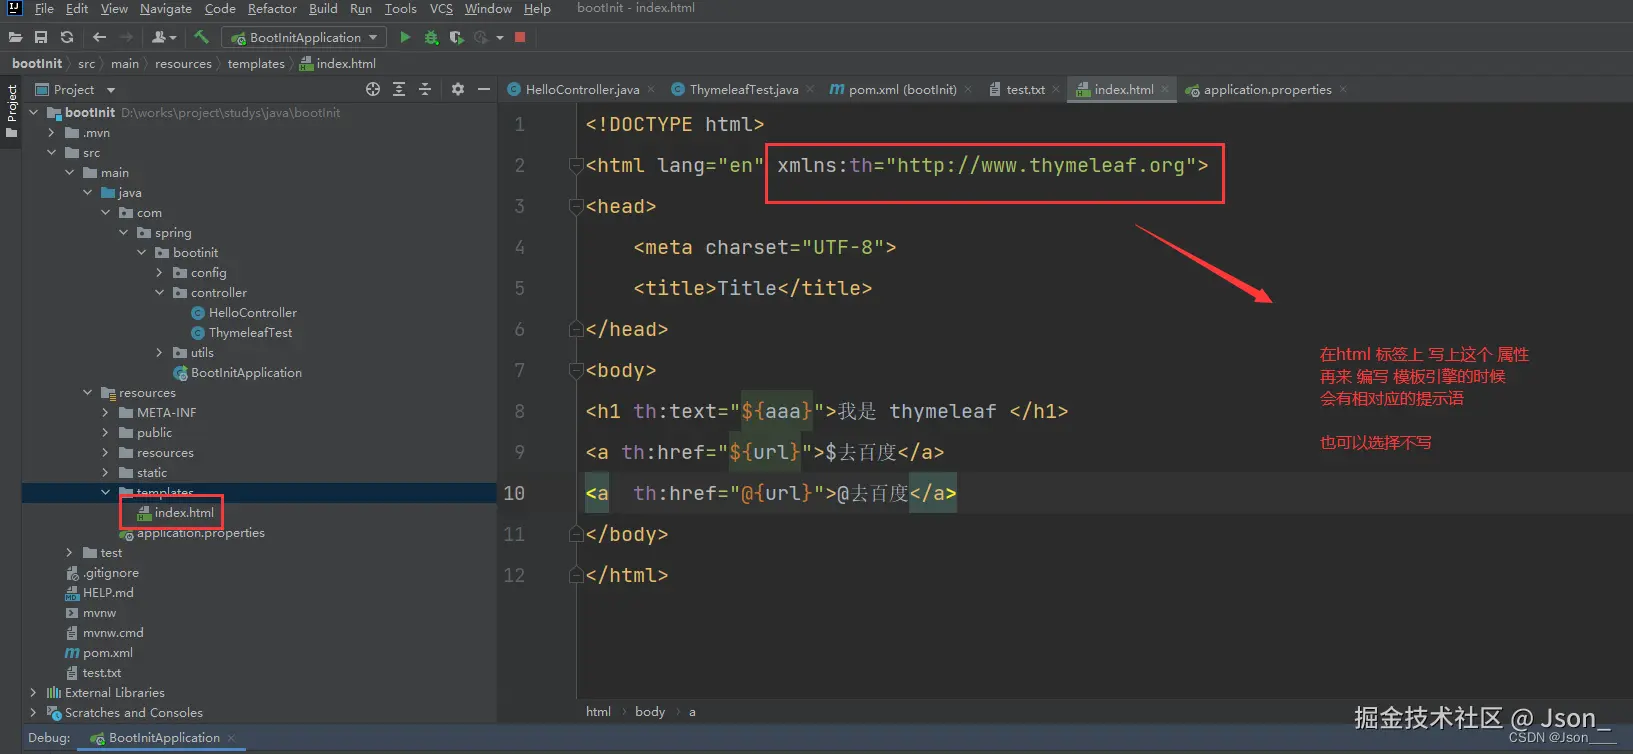Screen dimensions: 1633x754
Task: Expand the static folder
Action: click(x=106, y=473)
